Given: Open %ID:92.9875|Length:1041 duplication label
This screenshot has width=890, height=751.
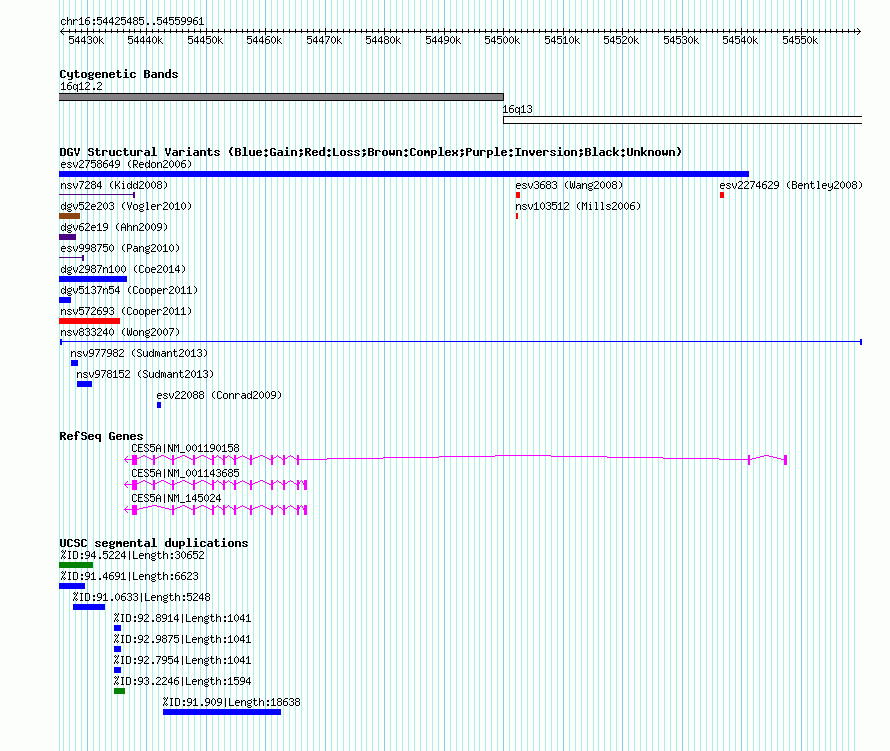Looking at the screenshot, I should [x=182, y=639].
